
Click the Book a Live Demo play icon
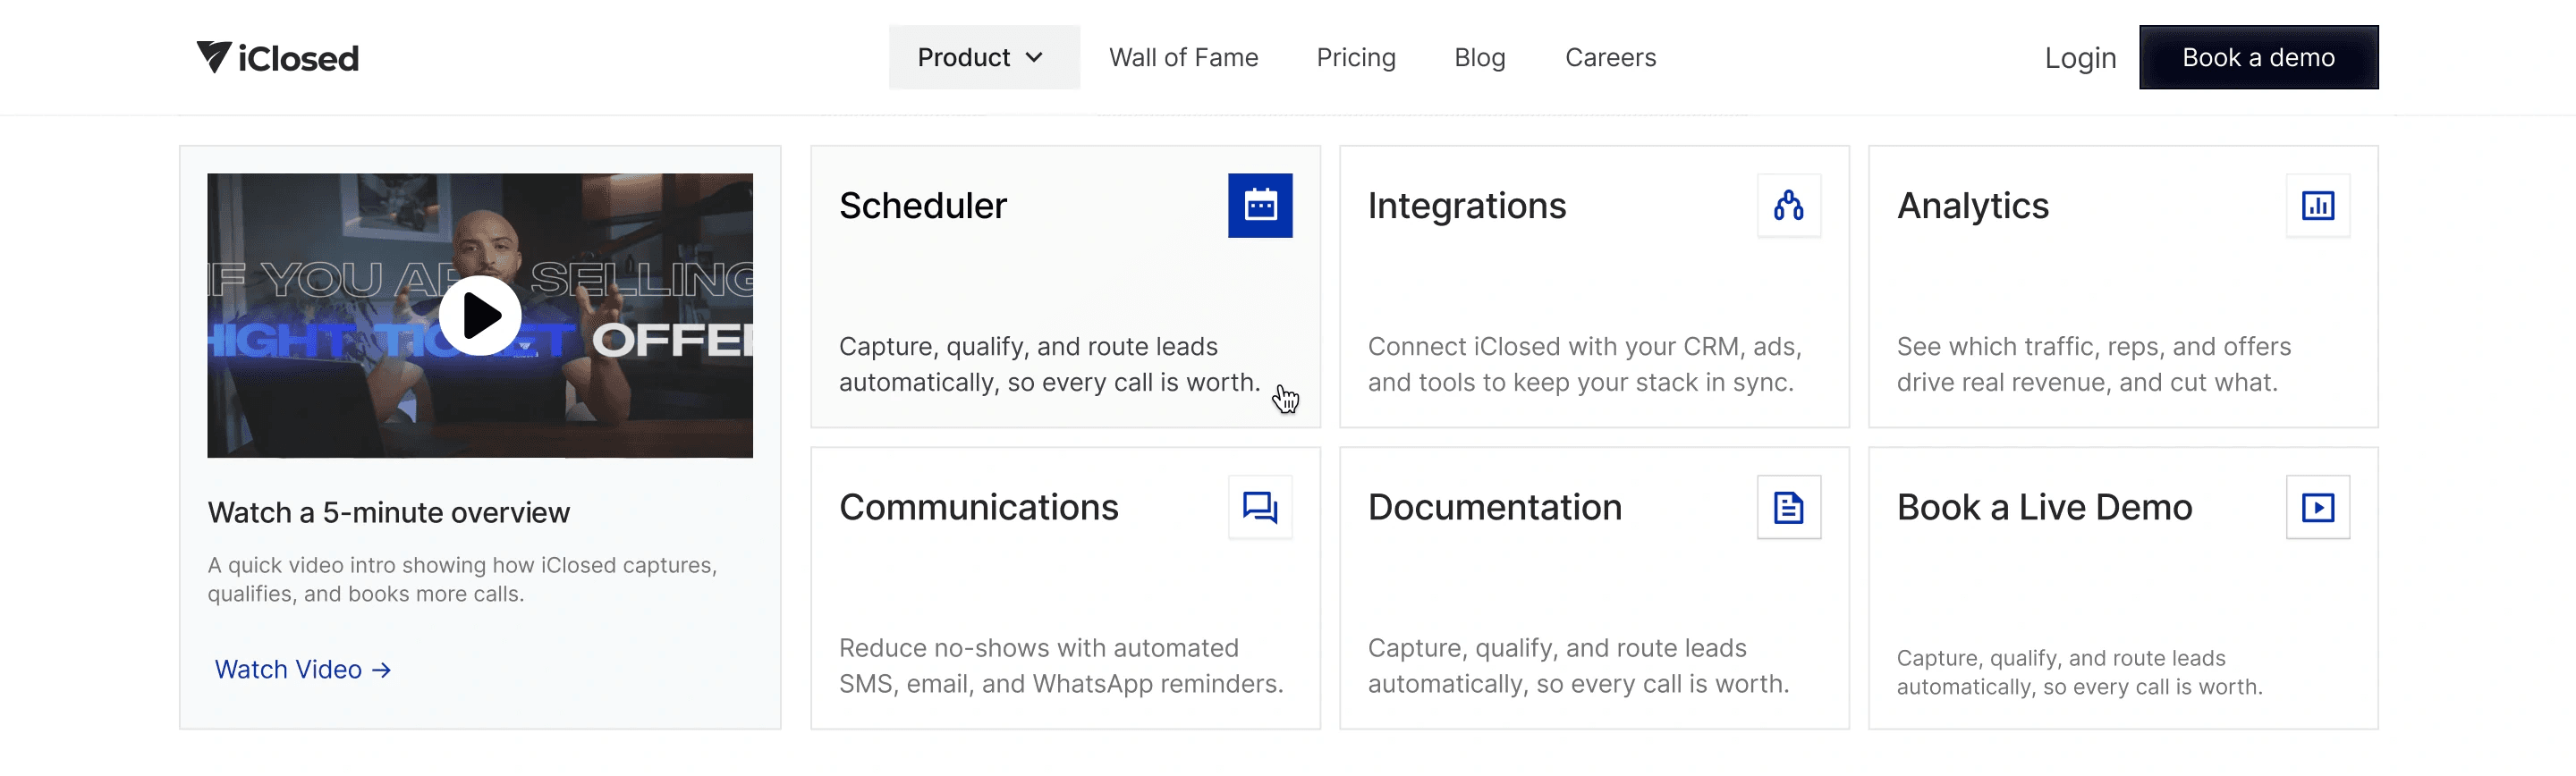pos(2318,507)
